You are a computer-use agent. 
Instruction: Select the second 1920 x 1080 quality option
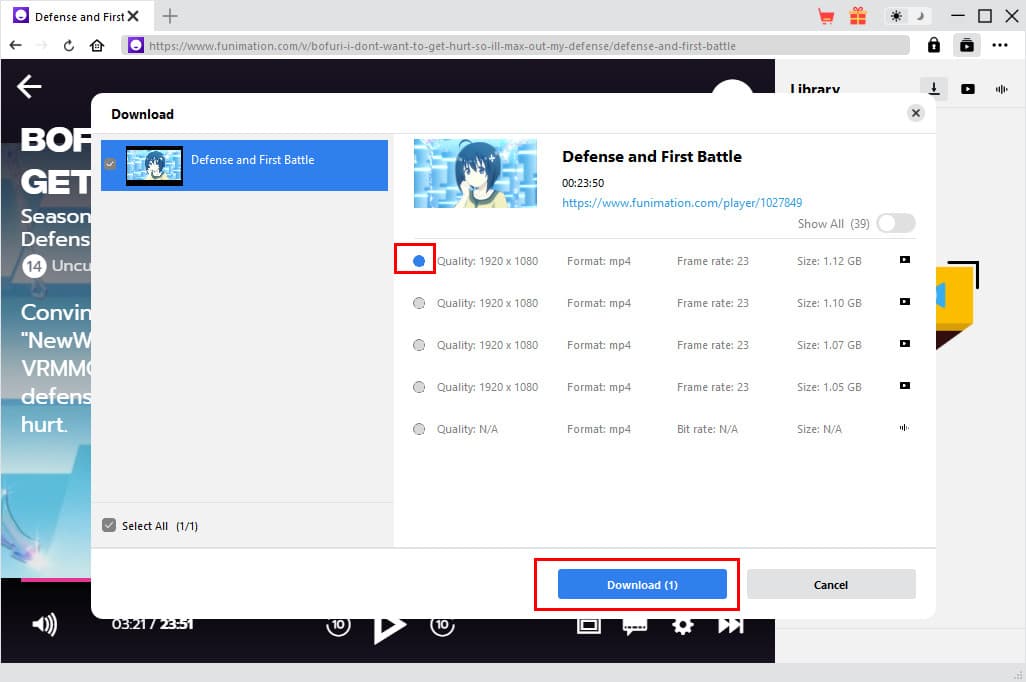418,302
